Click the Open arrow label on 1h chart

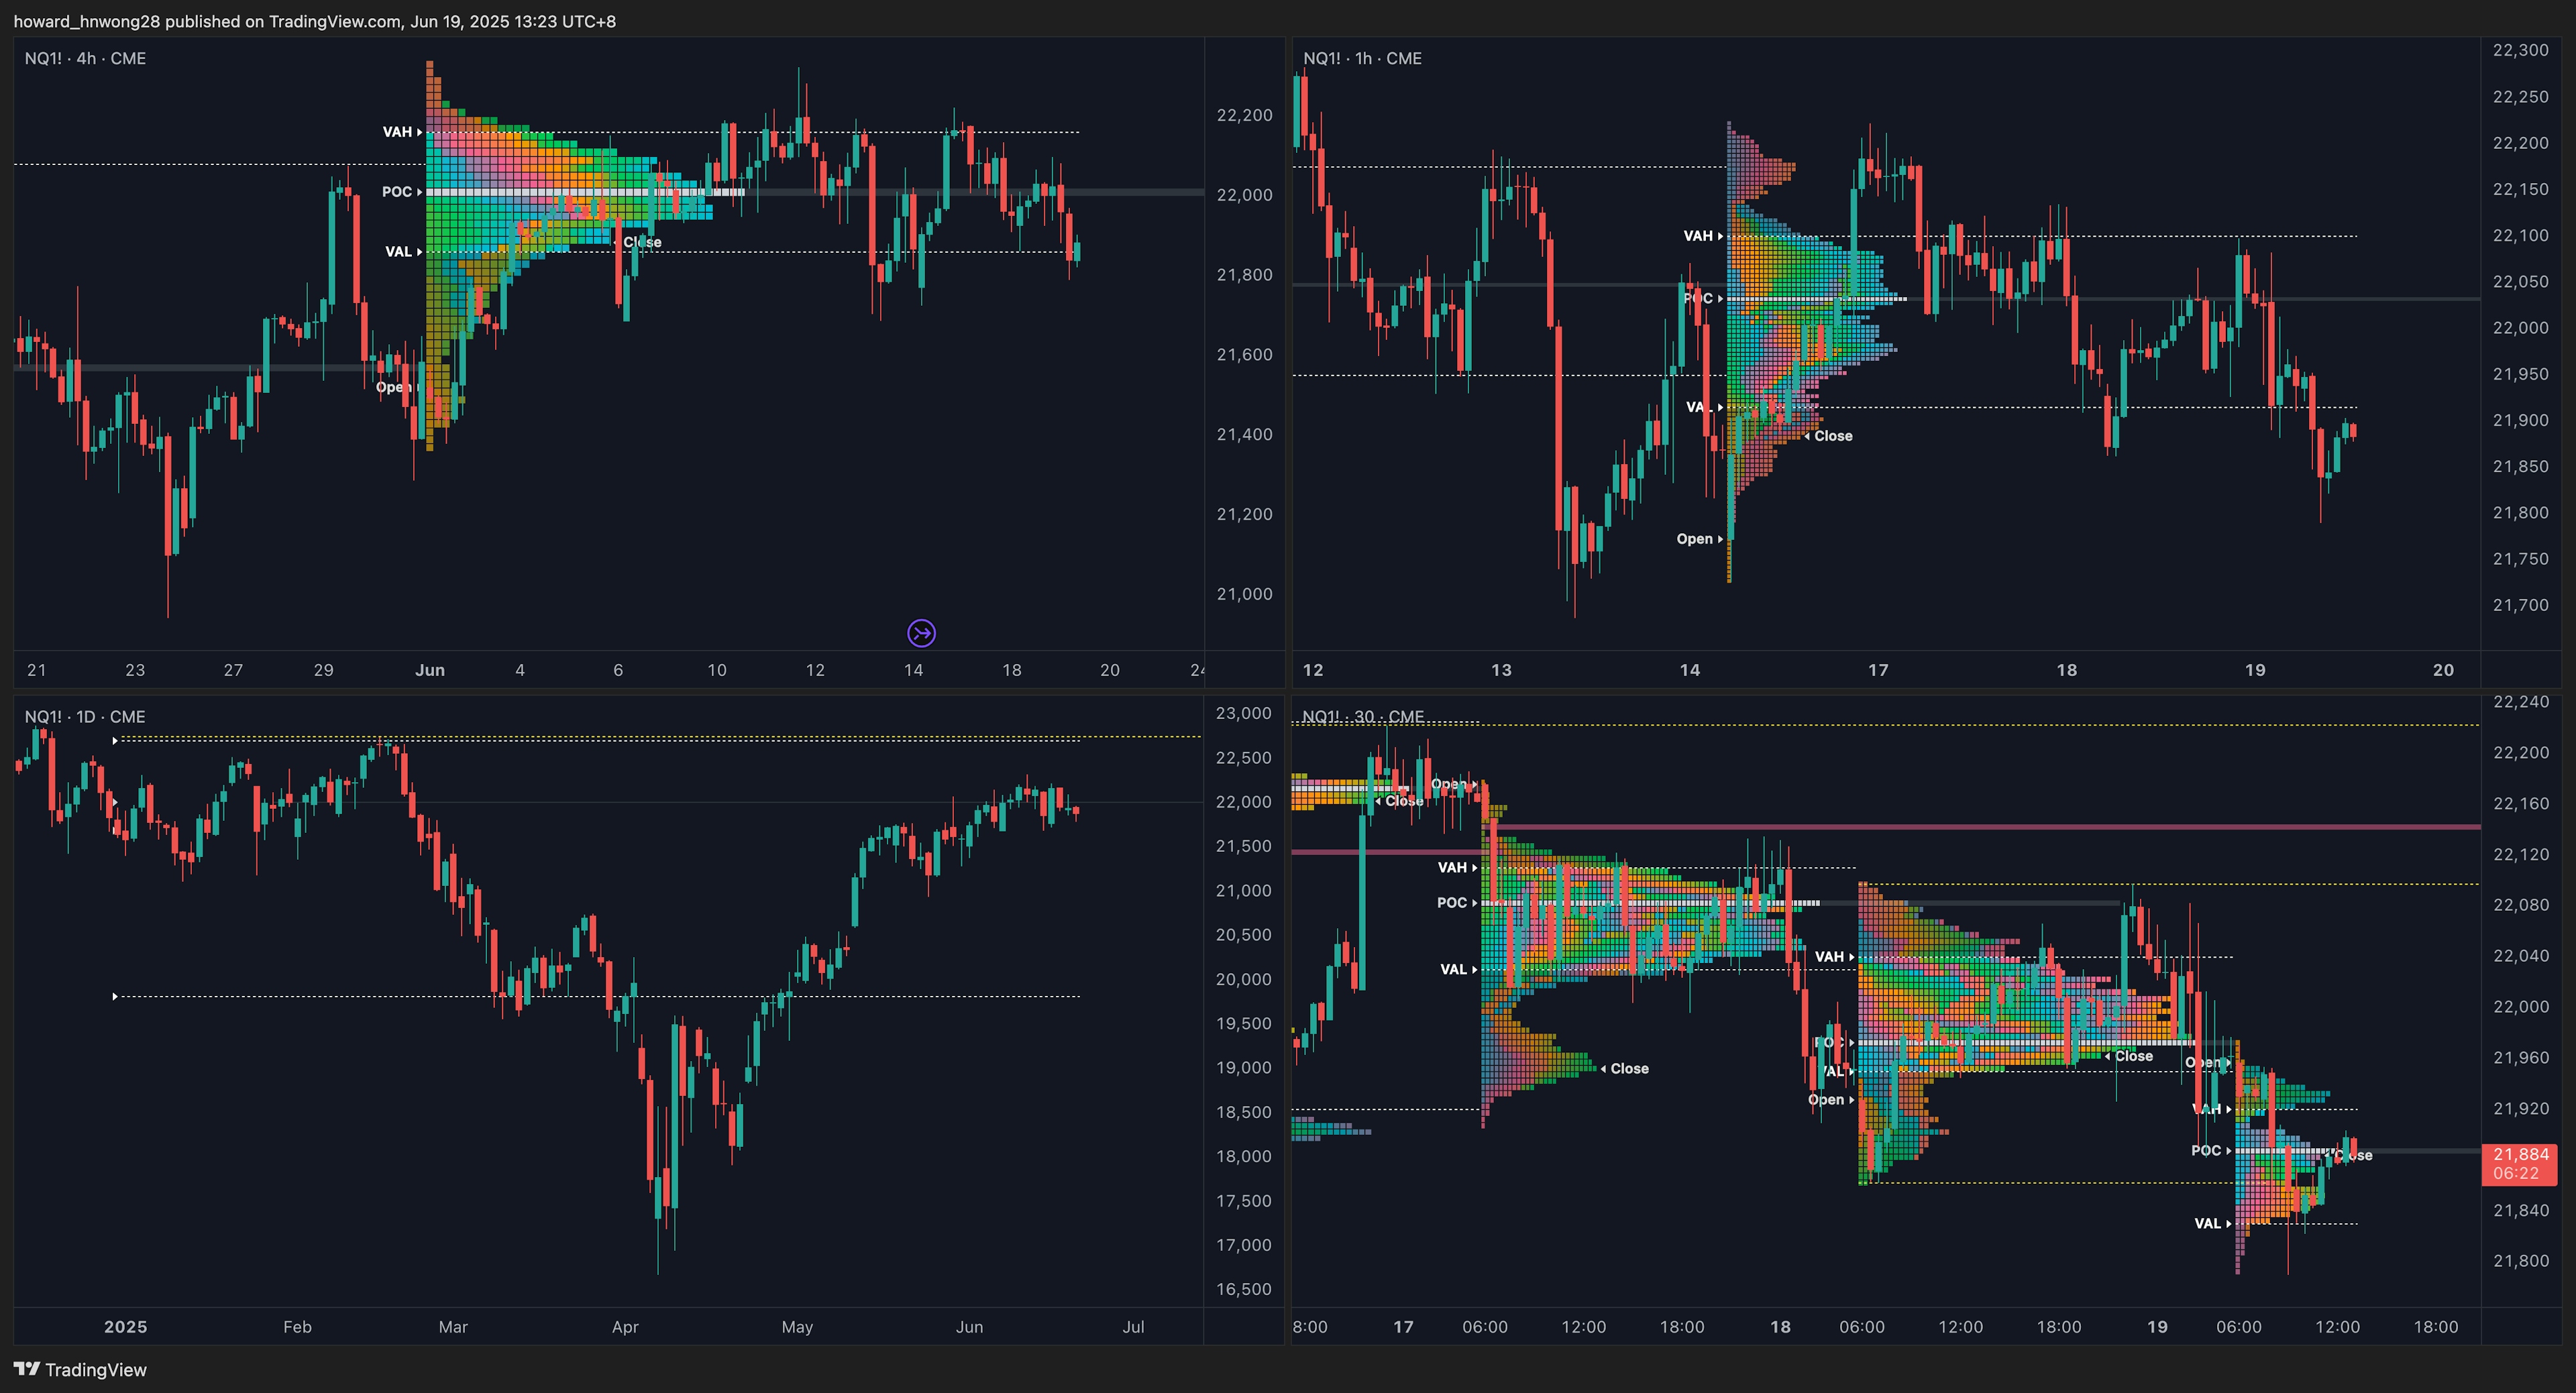(1698, 539)
